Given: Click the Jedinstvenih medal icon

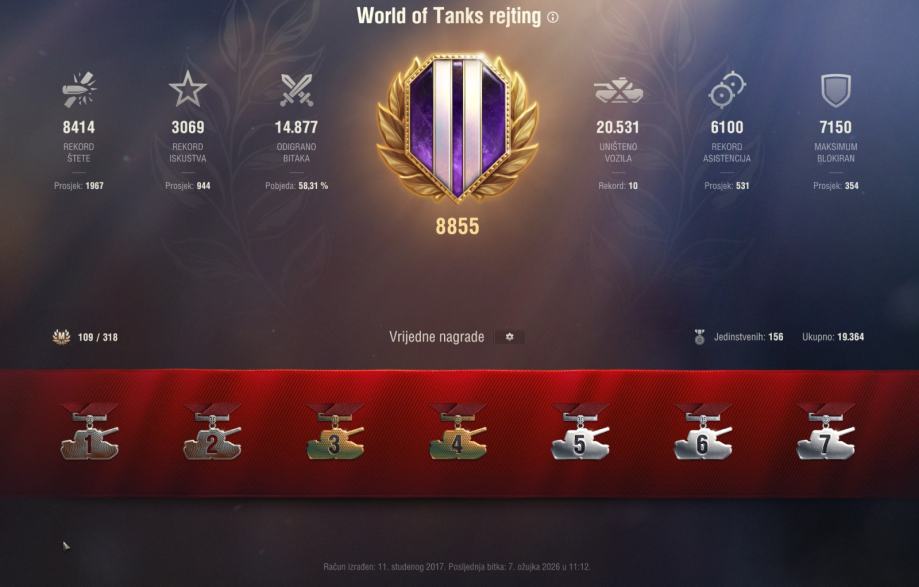Looking at the screenshot, I should [x=699, y=337].
